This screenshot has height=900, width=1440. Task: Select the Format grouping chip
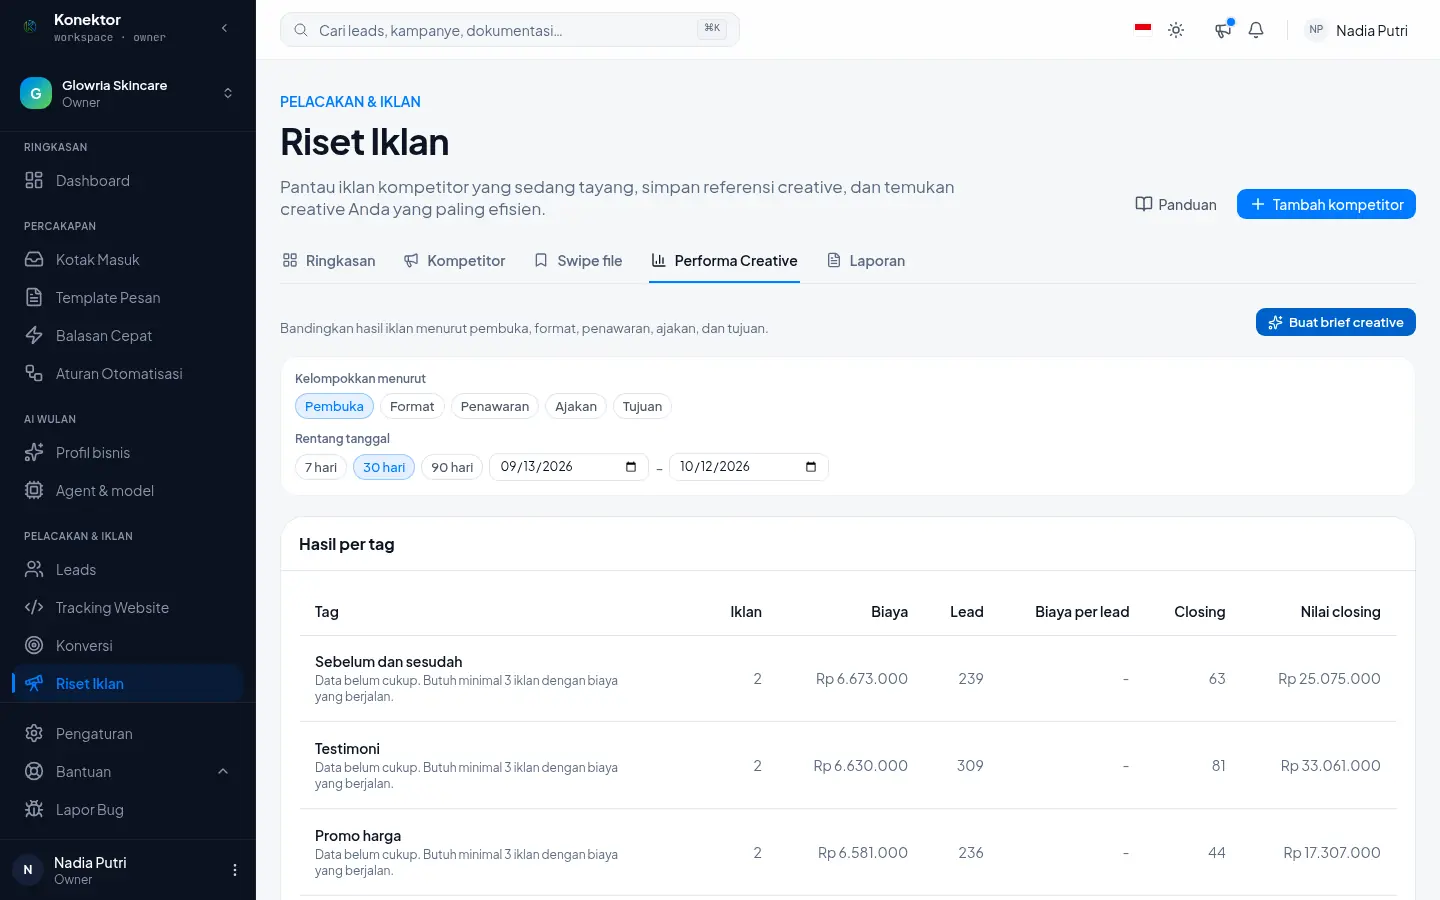[412, 406]
